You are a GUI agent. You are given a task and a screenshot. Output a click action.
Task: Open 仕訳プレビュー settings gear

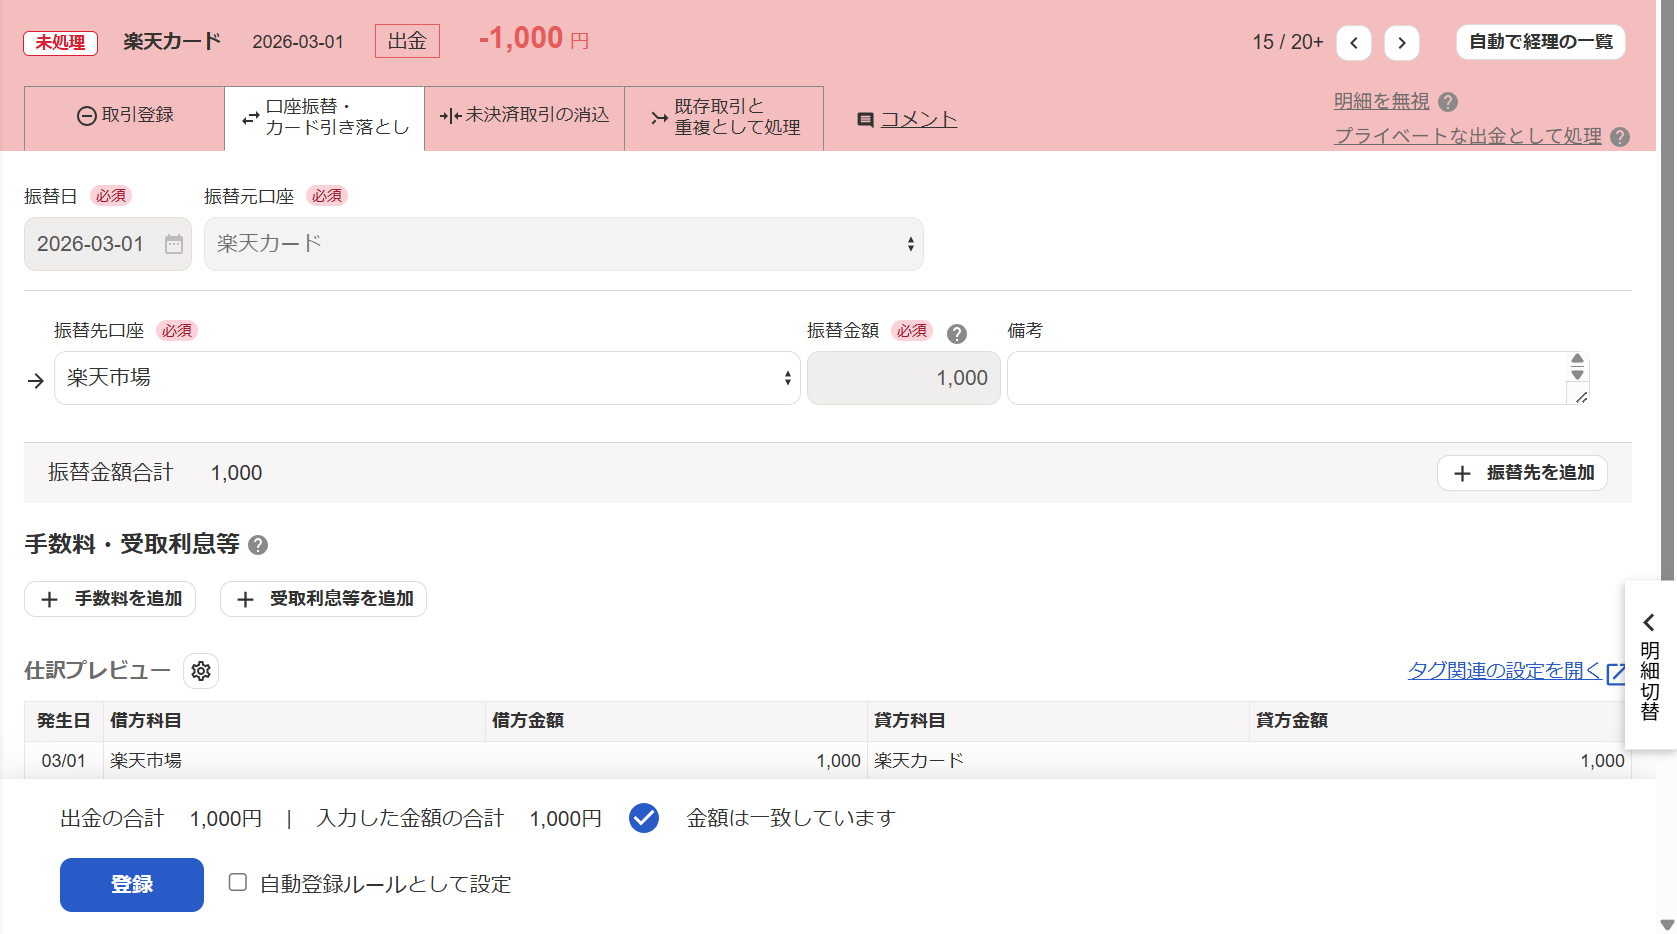click(x=201, y=671)
